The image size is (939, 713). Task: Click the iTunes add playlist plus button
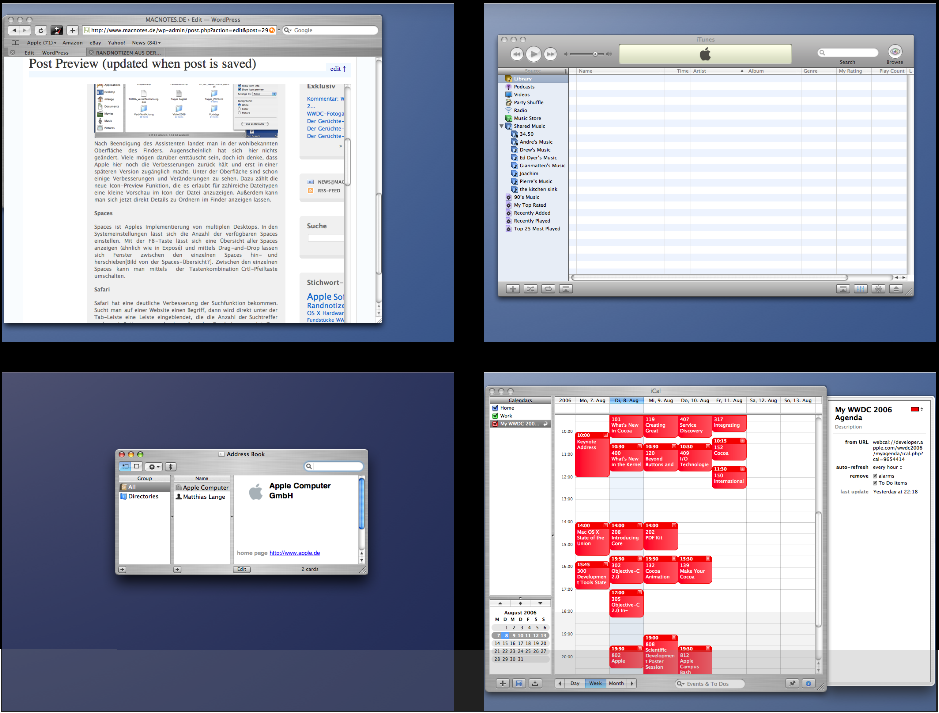513,289
